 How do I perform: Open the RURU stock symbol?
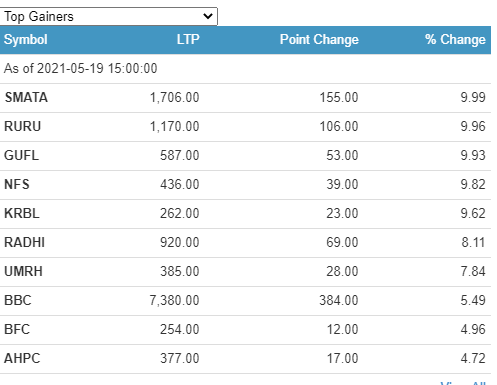[22, 126]
